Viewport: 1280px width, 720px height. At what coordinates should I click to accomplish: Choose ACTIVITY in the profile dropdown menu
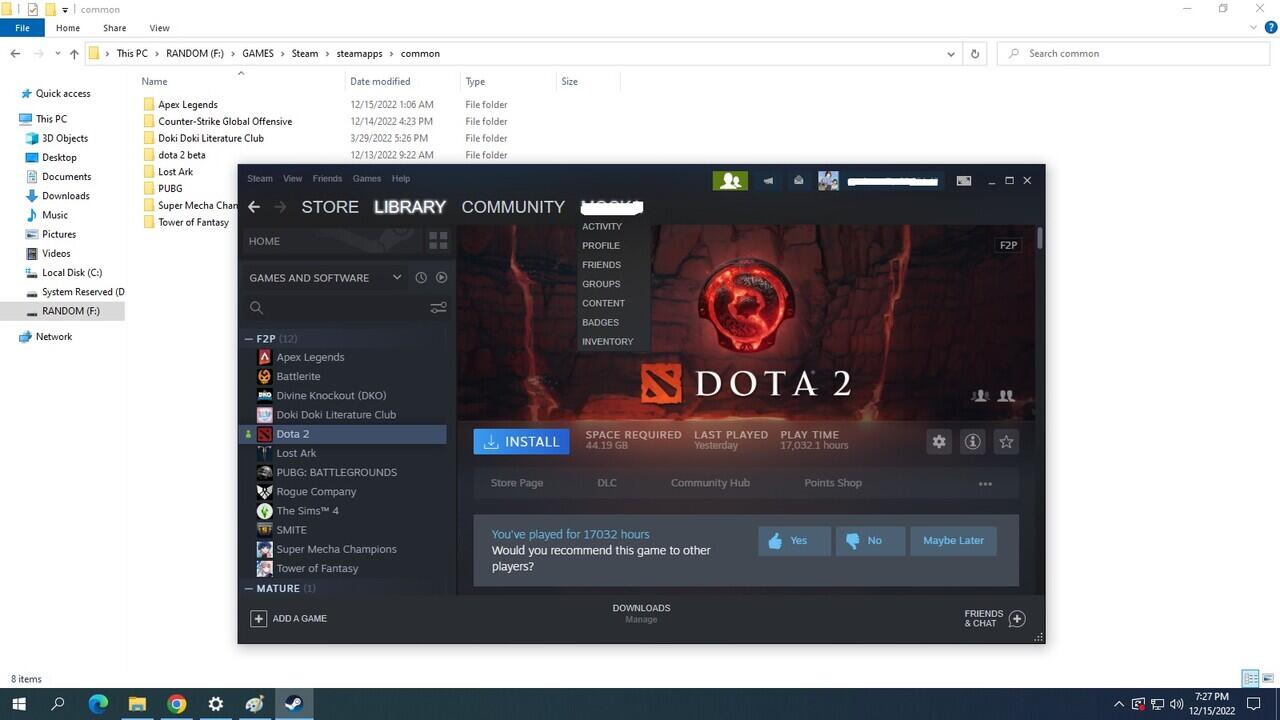(x=602, y=227)
